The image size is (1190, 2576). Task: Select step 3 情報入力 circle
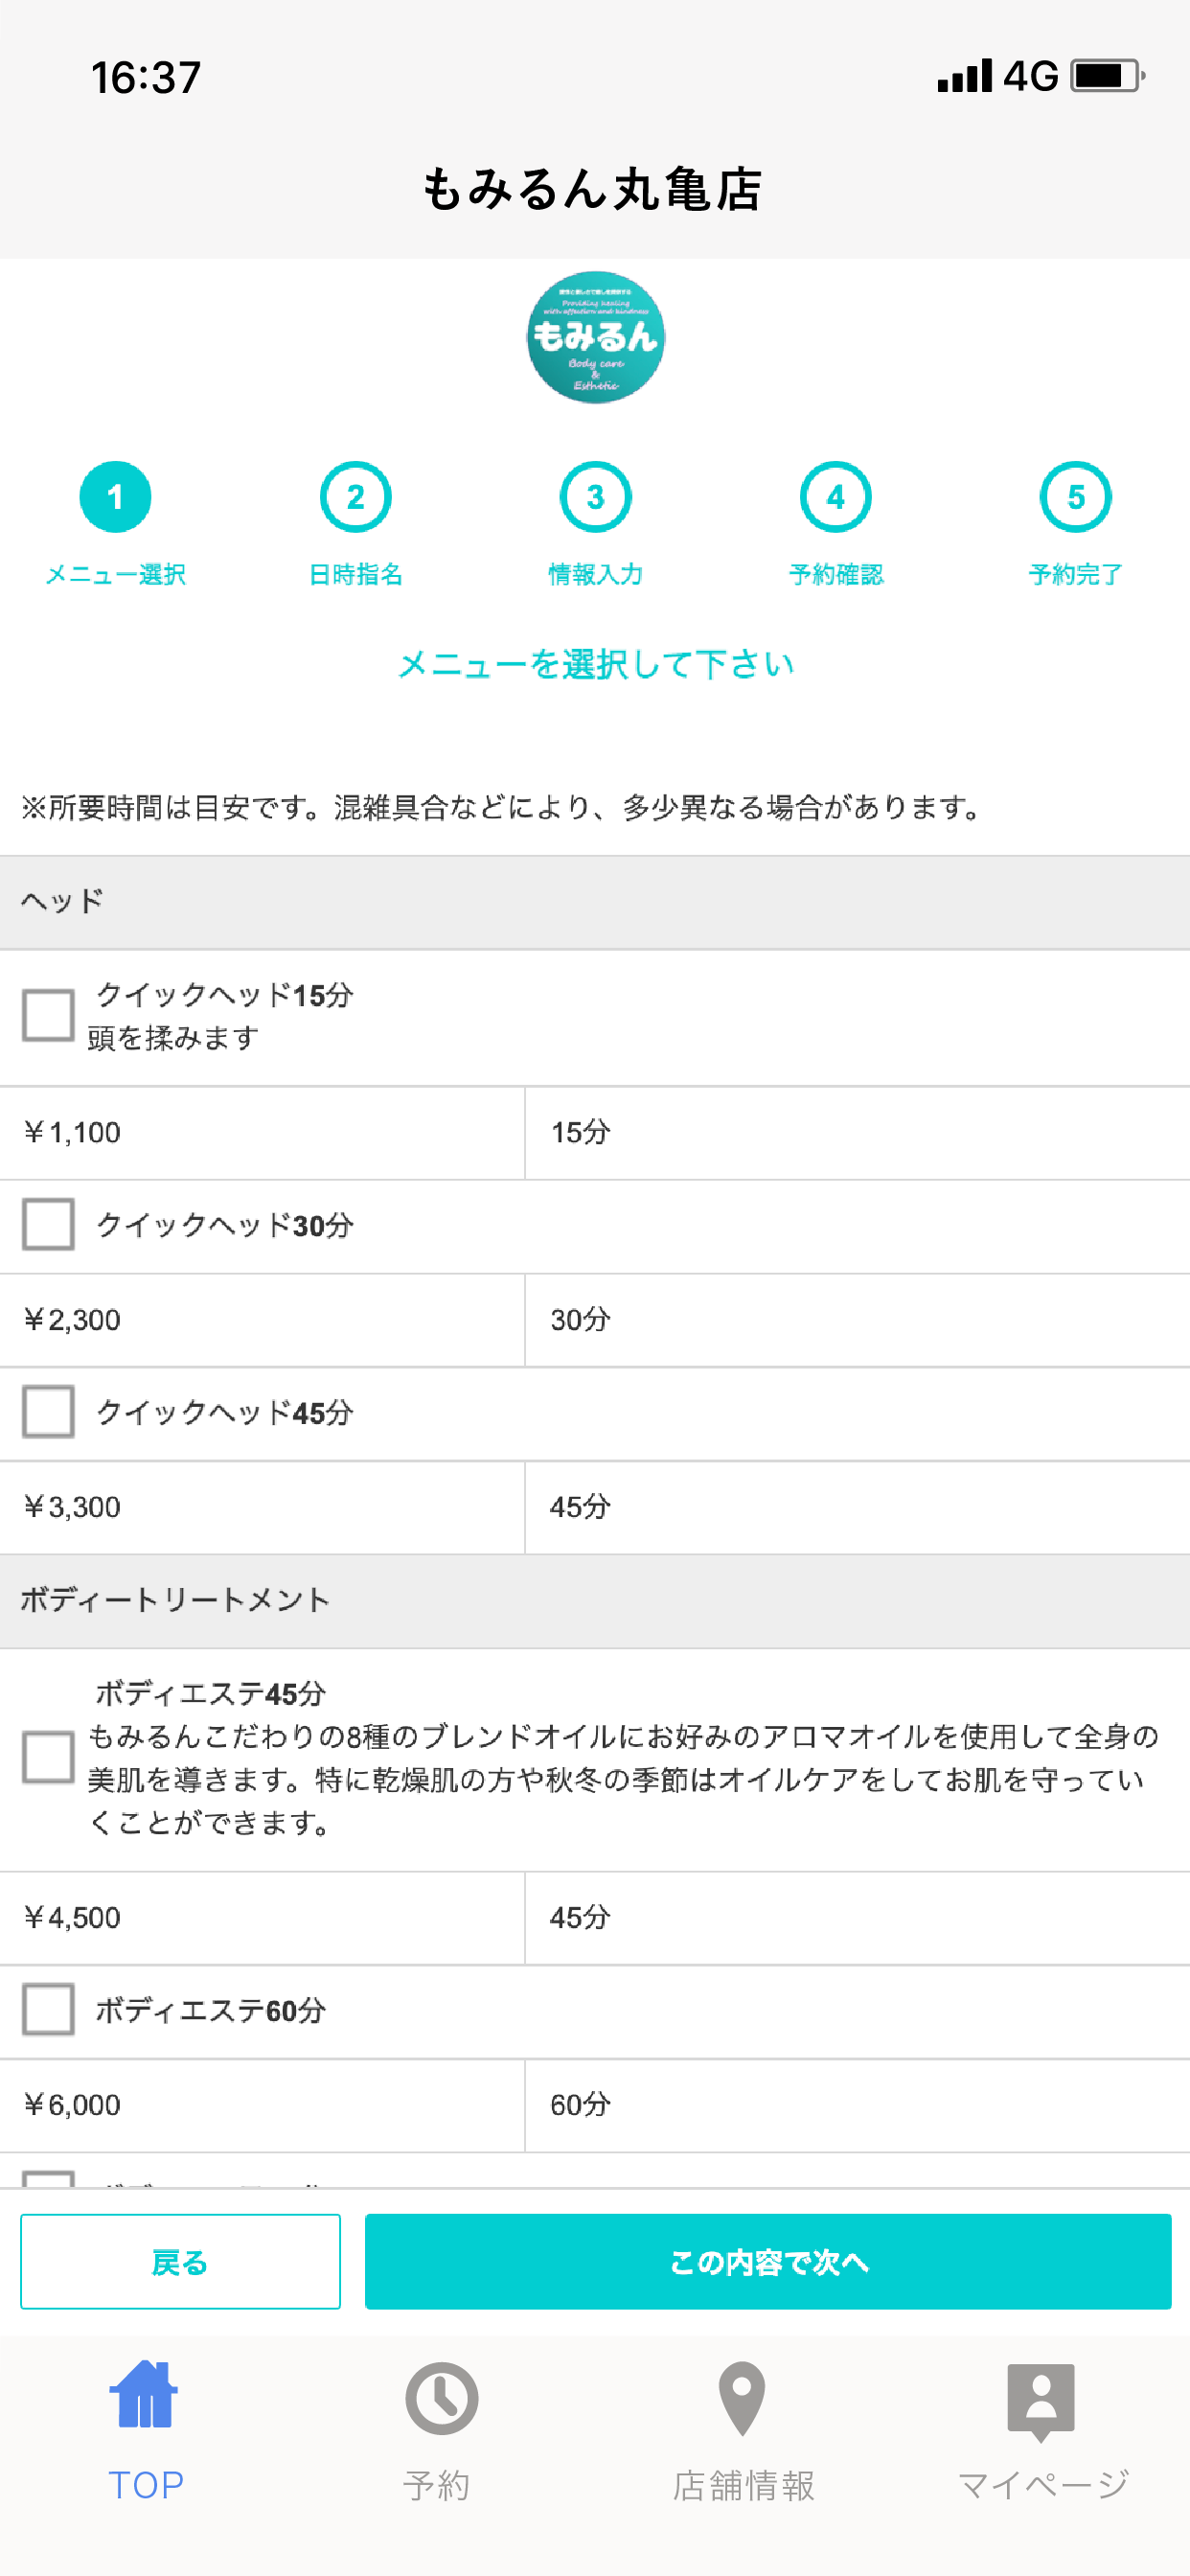tap(595, 497)
